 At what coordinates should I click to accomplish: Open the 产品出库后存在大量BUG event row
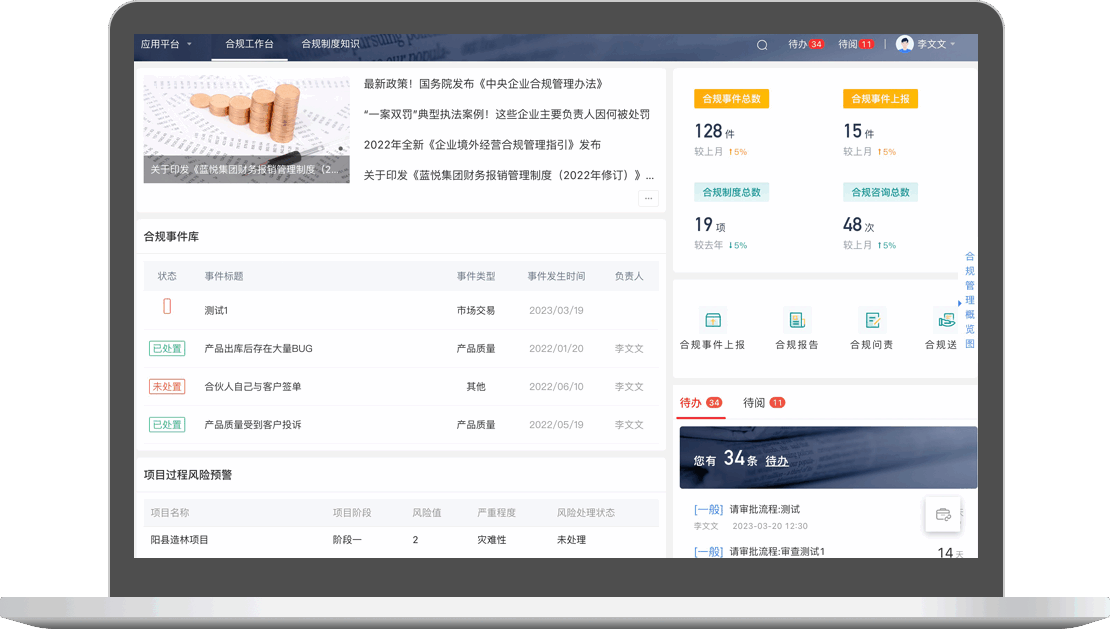(258, 349)
